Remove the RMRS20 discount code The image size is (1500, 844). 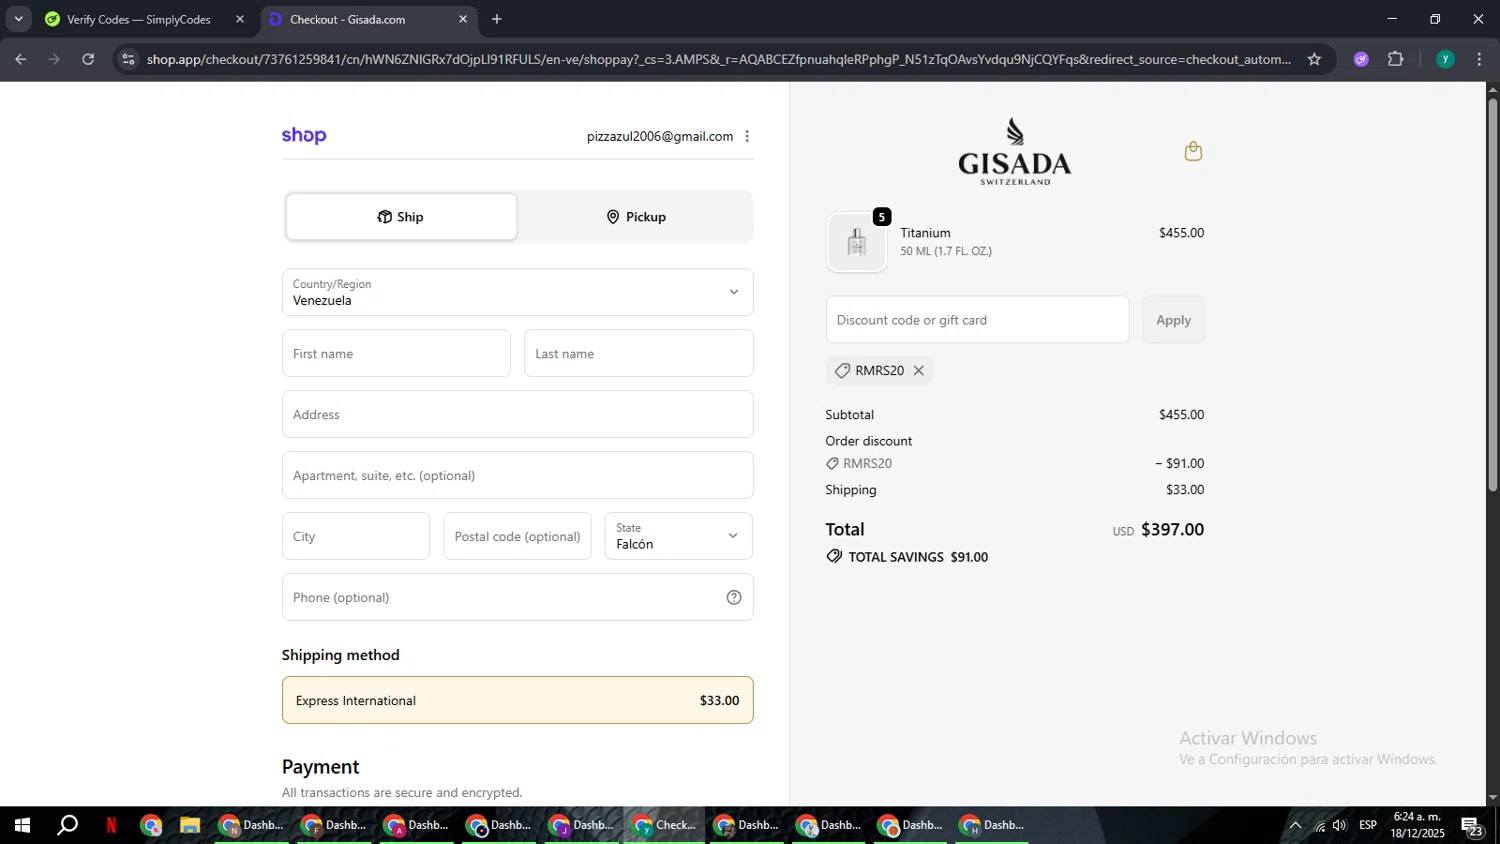coord(918,370)
